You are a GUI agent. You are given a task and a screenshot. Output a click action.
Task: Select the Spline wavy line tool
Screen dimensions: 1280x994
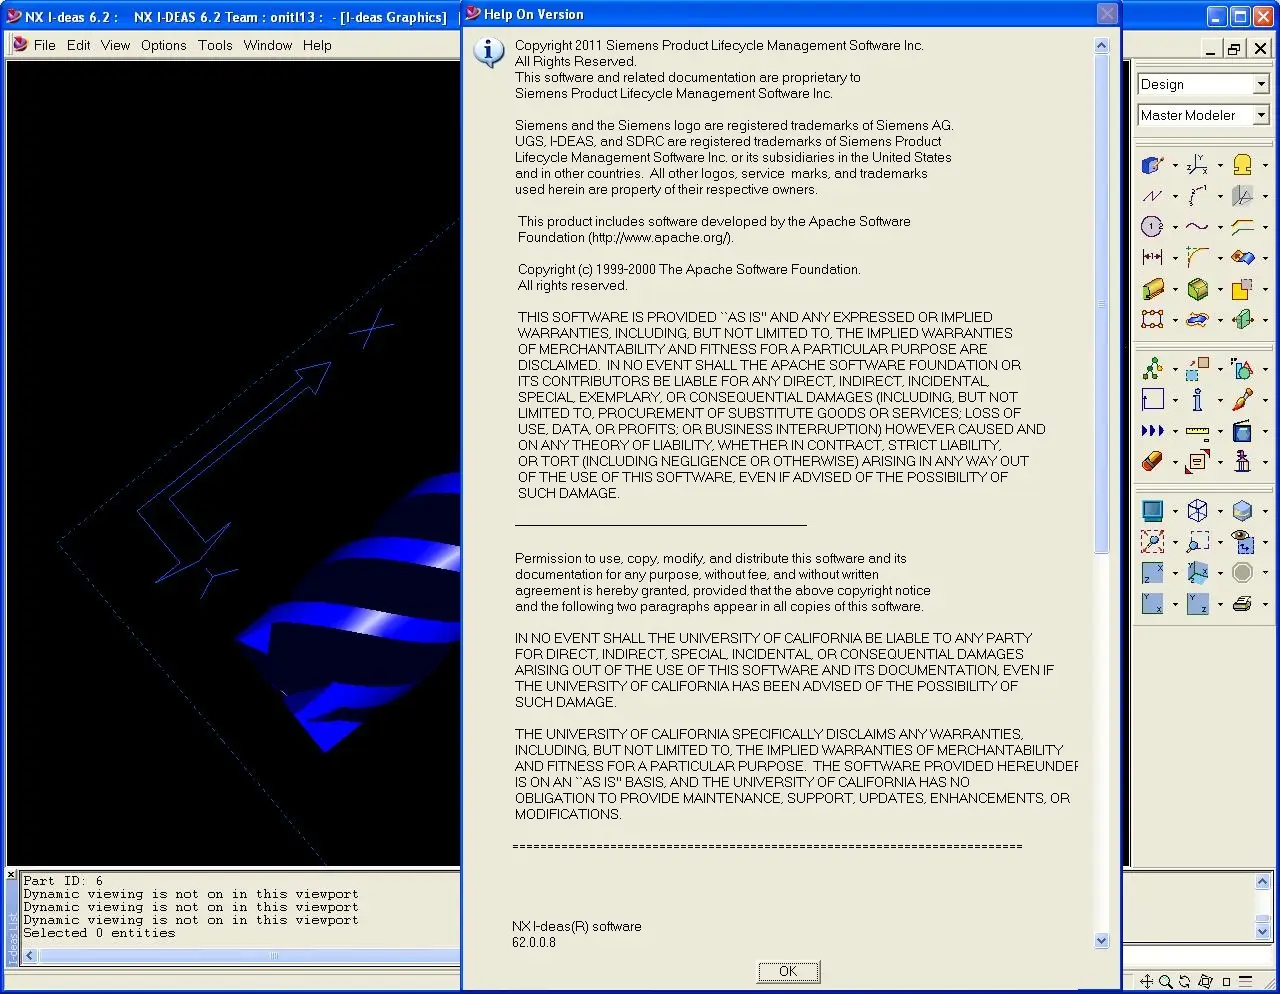[x=1197, y=227]
